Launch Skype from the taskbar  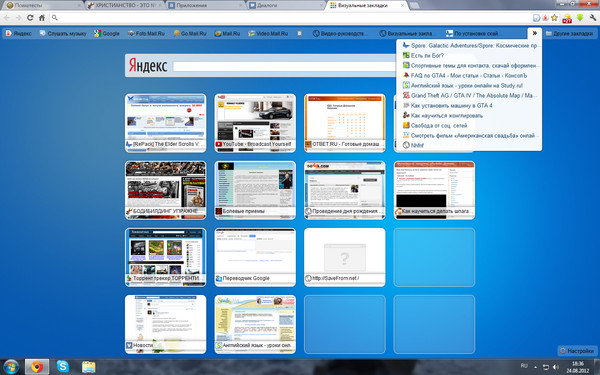click(x=63, y=367)
